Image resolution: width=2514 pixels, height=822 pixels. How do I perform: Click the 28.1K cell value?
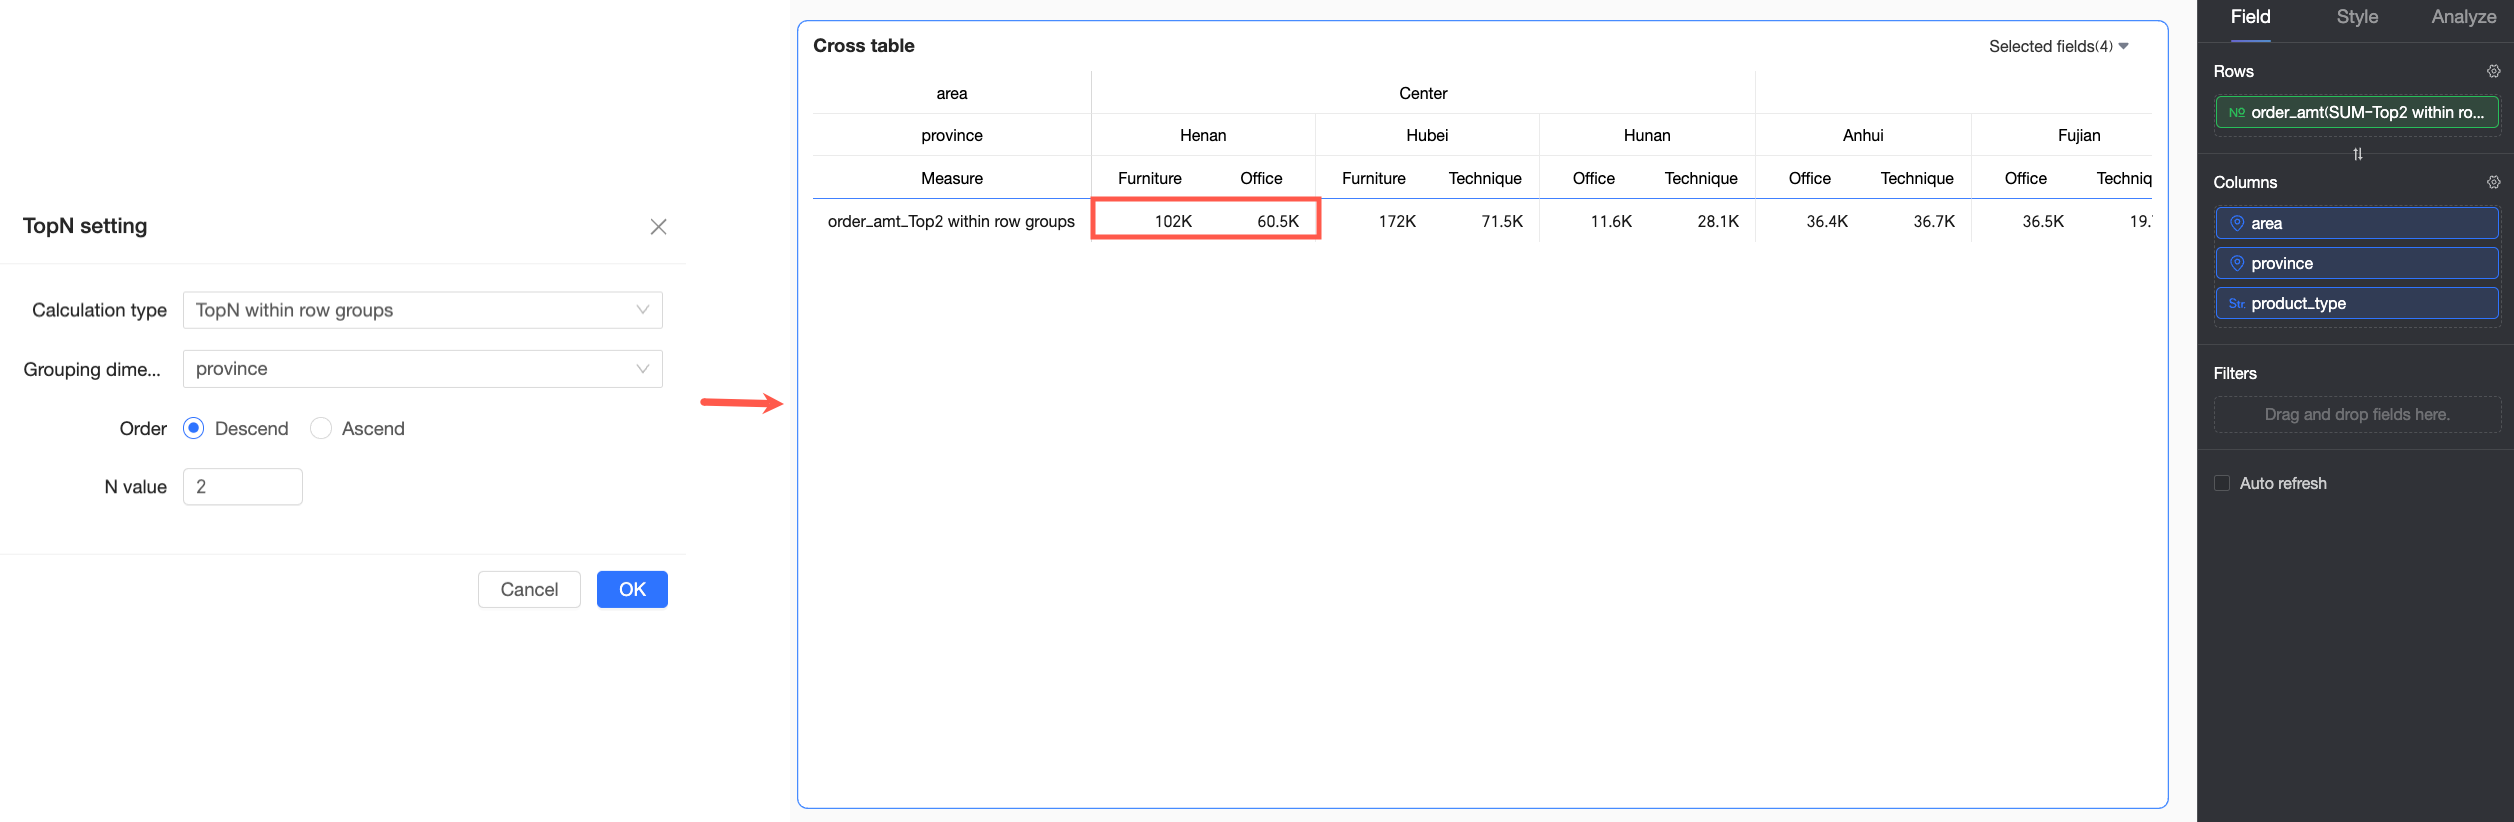1718,221
